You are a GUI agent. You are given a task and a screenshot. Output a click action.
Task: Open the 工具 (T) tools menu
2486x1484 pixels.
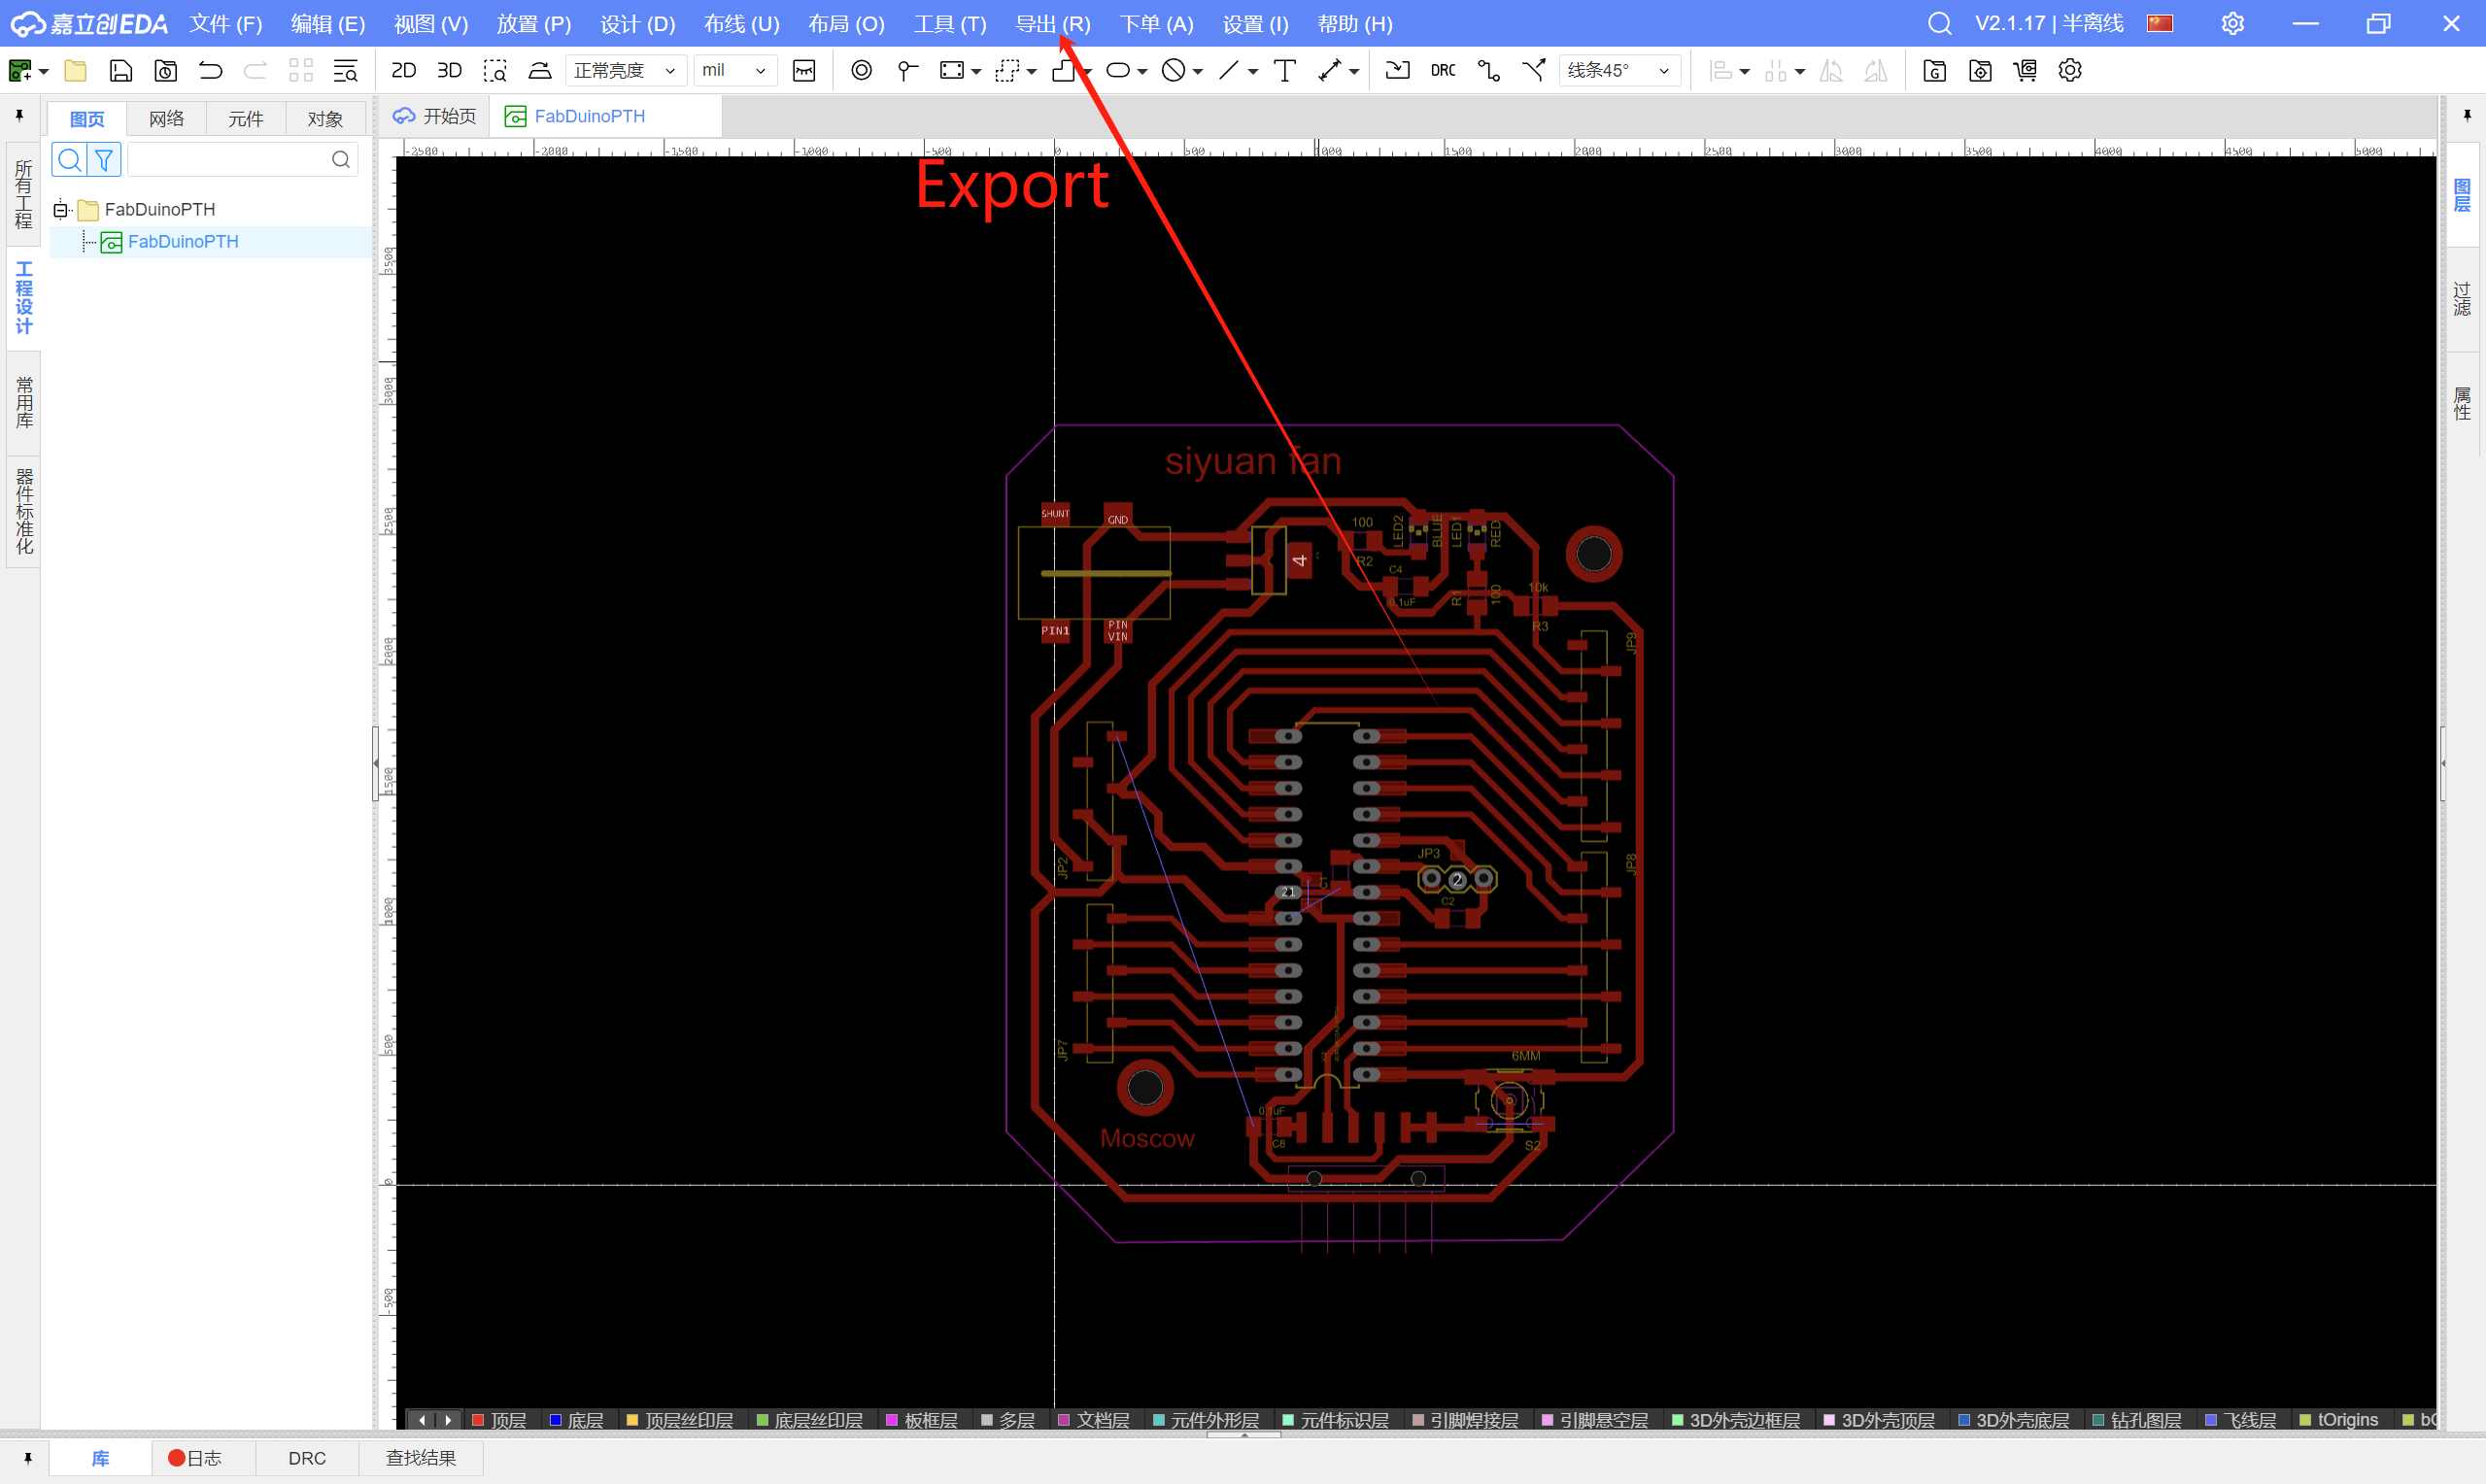[950, 23]
